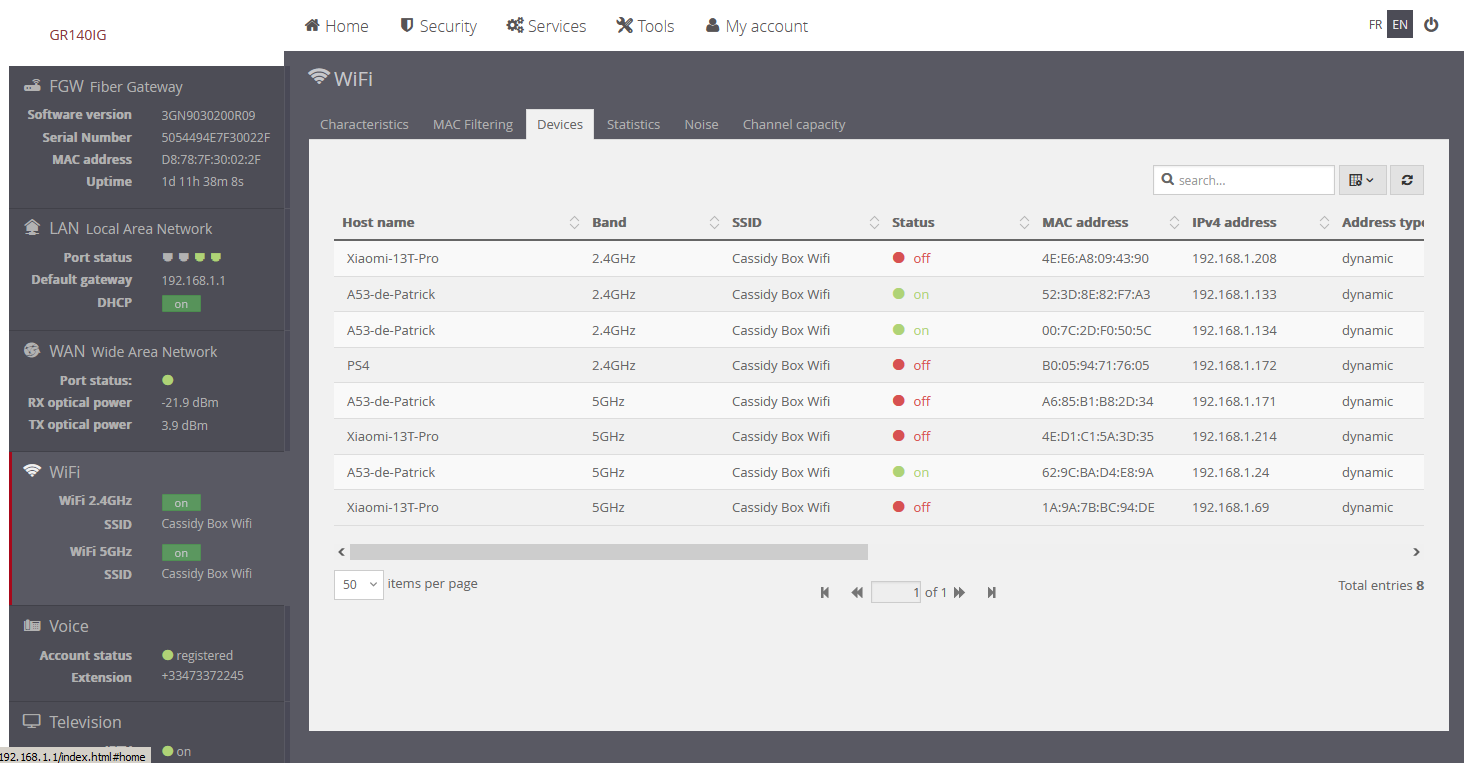Click the power/logout icon
Viewport: 1464px width, 763px height.
1431,25
